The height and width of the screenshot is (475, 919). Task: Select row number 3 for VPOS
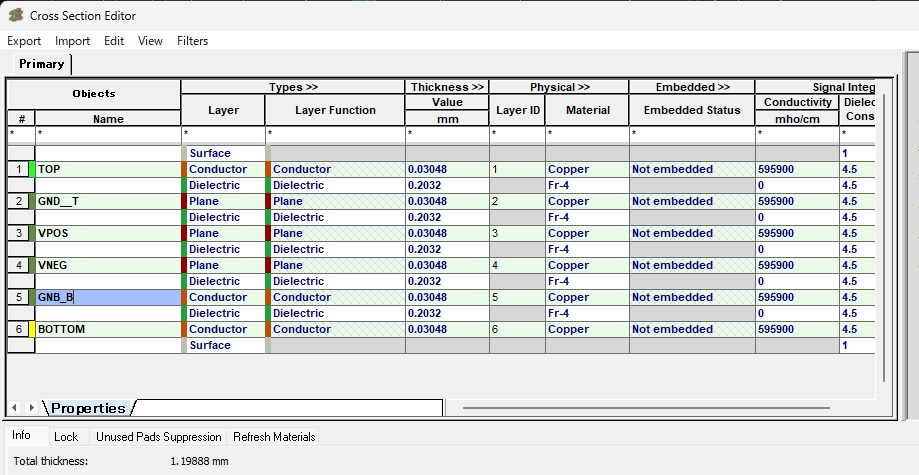point(20,234)
